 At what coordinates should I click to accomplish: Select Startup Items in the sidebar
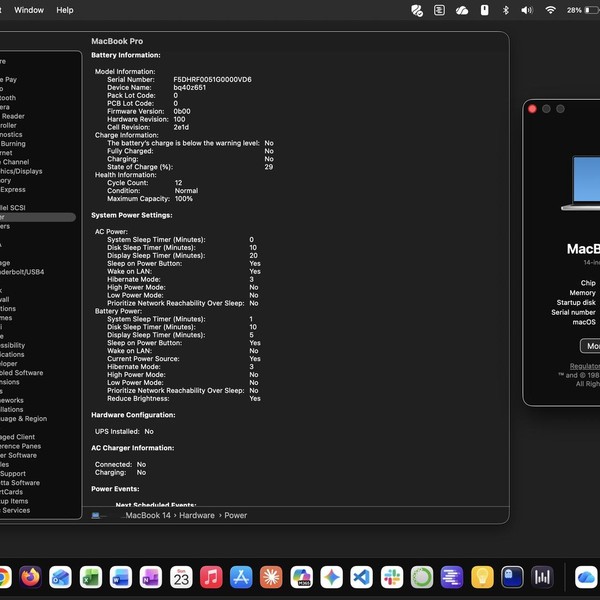[14, 501]
